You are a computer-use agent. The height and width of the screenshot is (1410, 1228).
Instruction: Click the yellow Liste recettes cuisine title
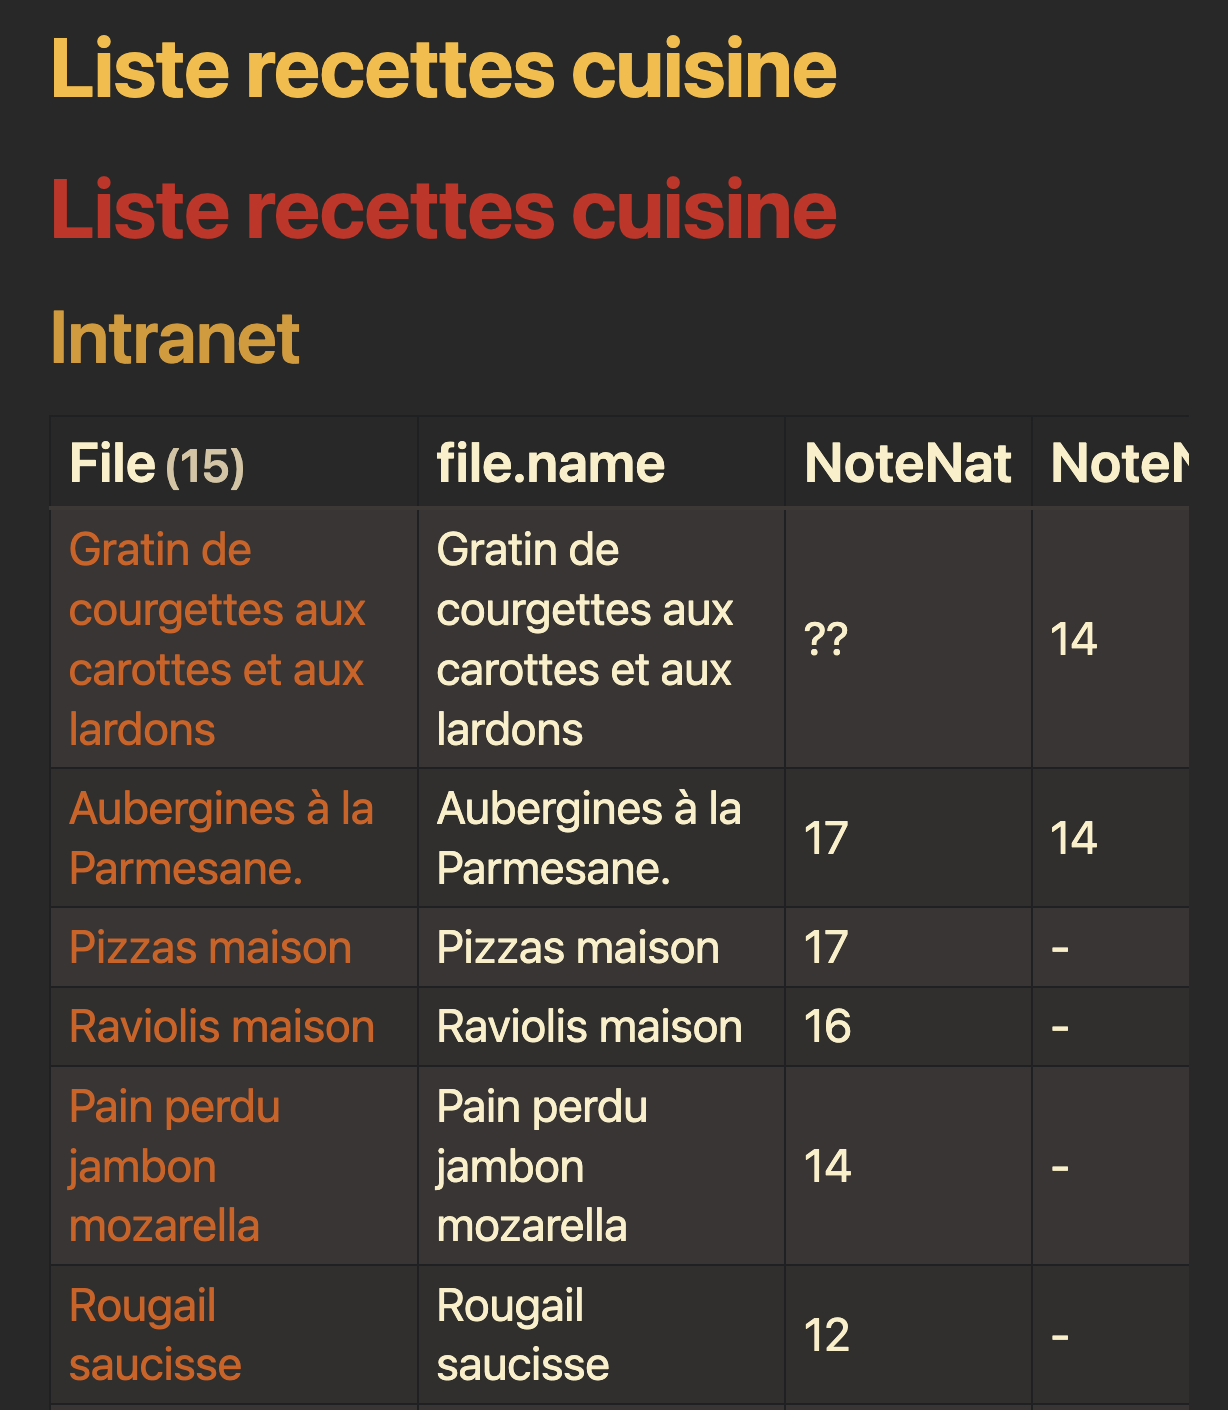pos(443,69)
